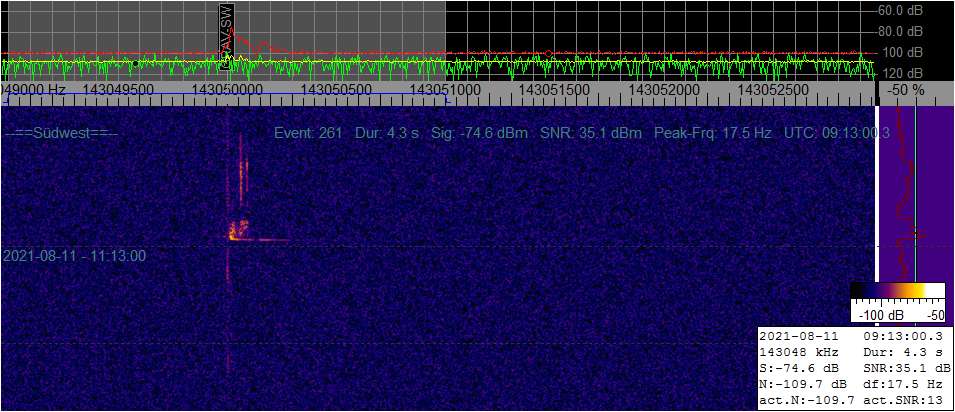955x412 pixels.
Task: Click the ==Südwest== waterfall label
Action: point(61,133)
